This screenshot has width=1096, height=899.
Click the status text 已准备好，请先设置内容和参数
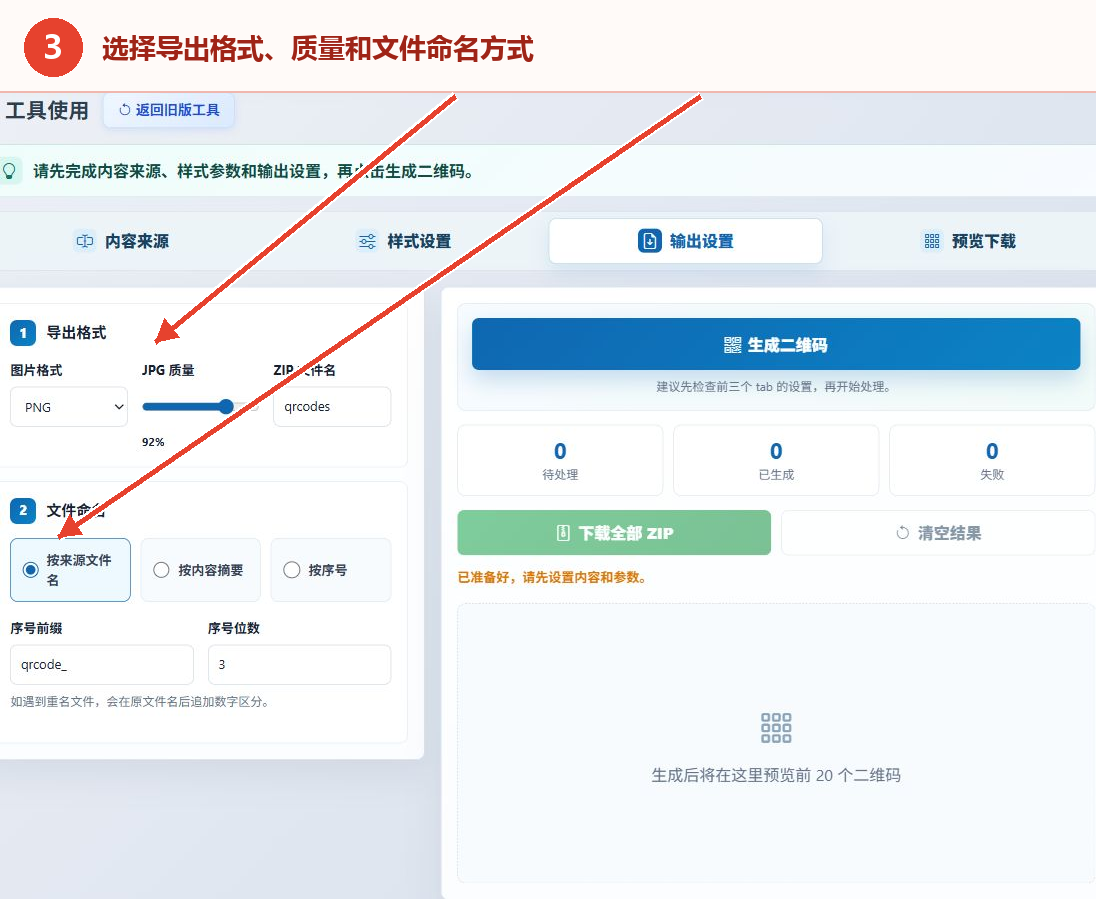[x=551, y=577]
